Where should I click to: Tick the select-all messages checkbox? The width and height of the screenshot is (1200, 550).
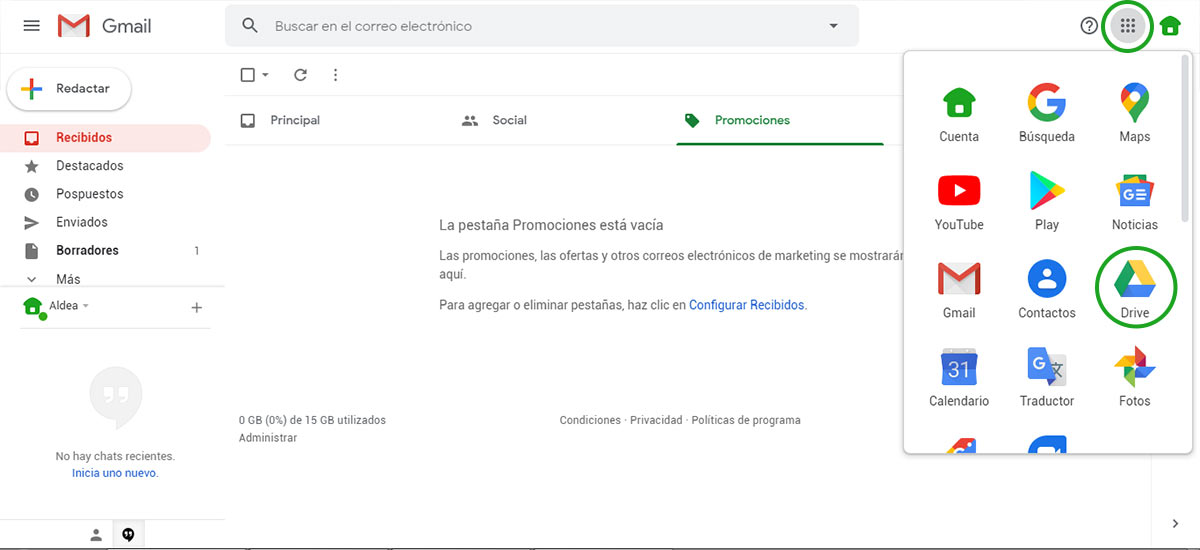point(248,75)
